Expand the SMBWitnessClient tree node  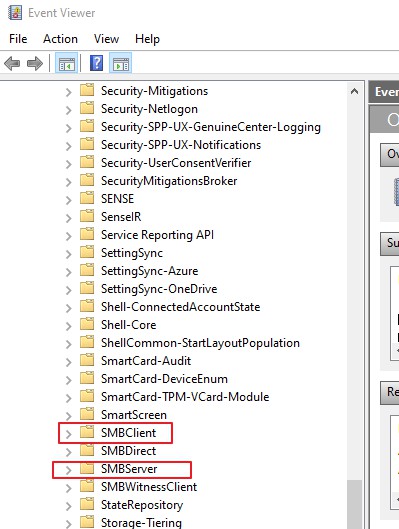(x=68, y=488)
